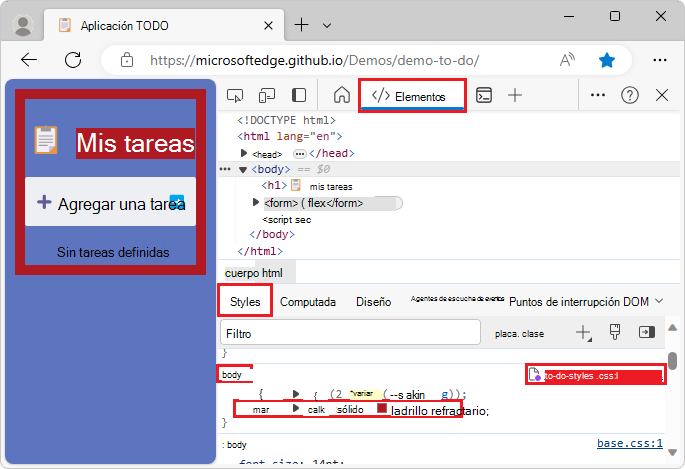Switch to the Styles tab
Viewport: 685px width, 469px height.
pos(245,301)
